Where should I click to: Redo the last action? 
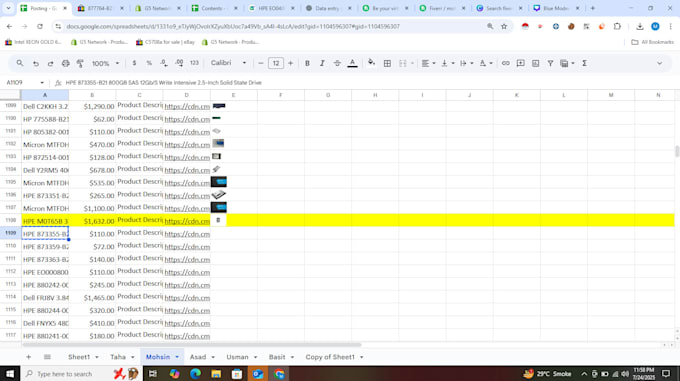click(x=50, y=63)
